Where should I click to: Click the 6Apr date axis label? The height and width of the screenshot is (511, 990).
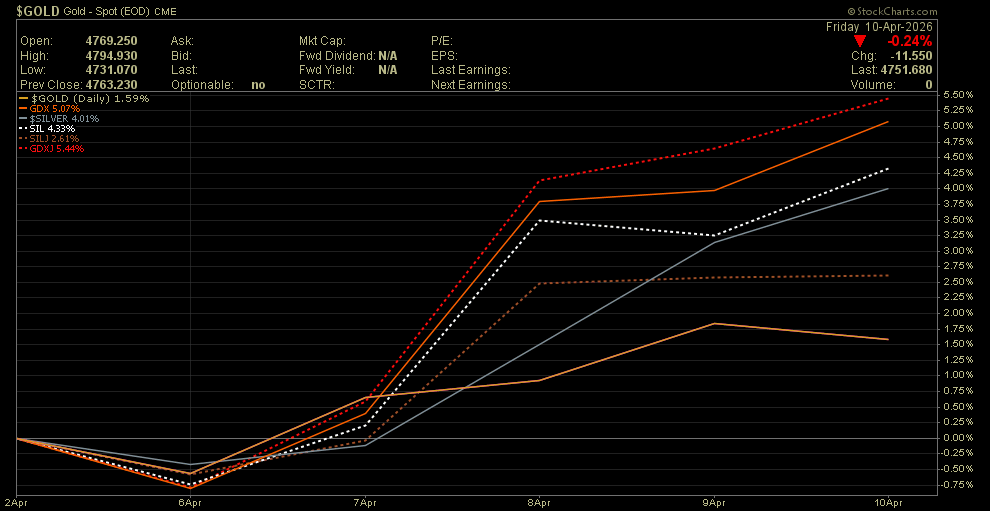tap(190, 501)
